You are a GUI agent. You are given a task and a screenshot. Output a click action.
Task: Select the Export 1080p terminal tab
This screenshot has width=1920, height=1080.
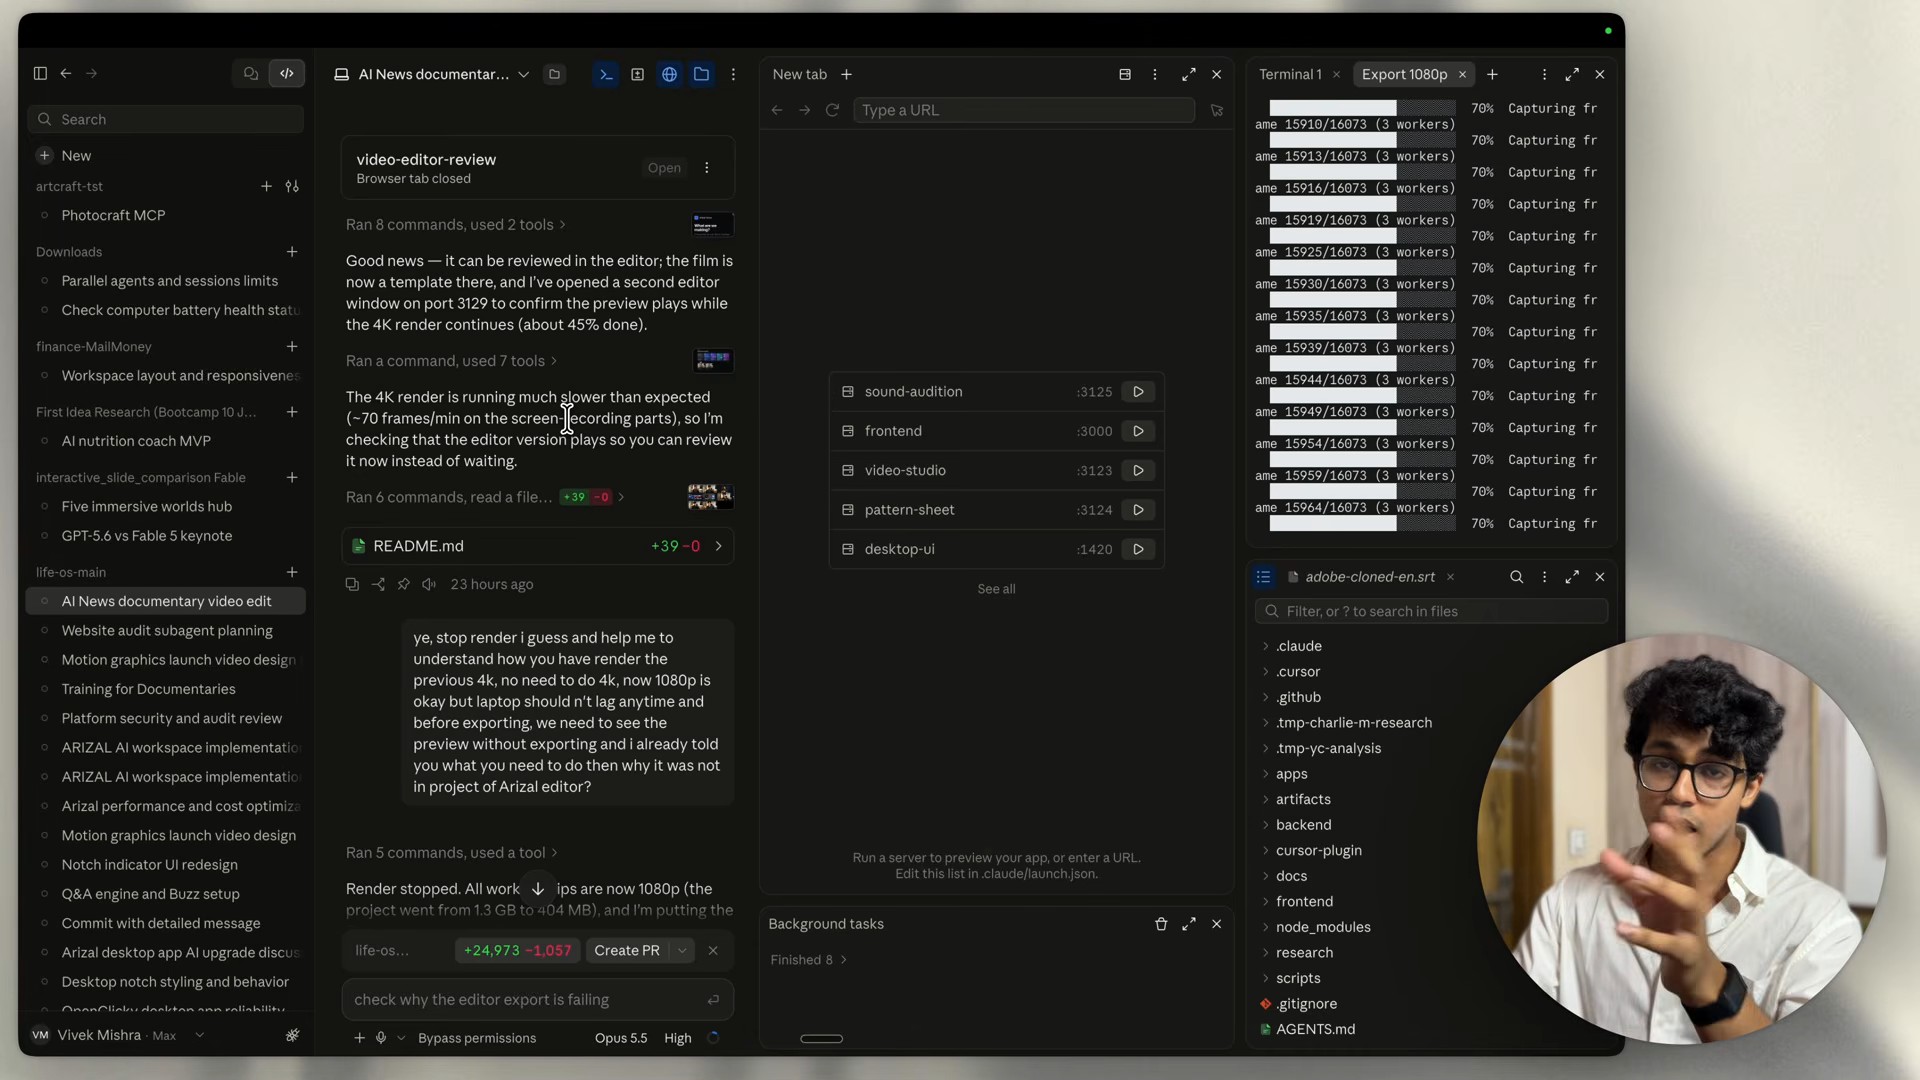click(1404, 74)
